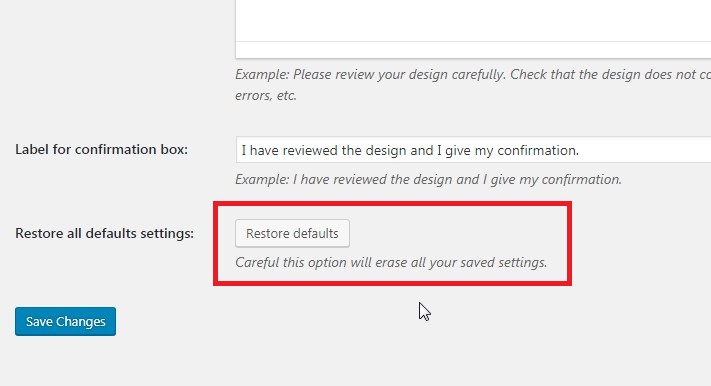Image resolution: width=711 pixels, height=386 pixels.
Task: Click inside the white text area above
Action: pyautogui.click(x=473, y=20)
